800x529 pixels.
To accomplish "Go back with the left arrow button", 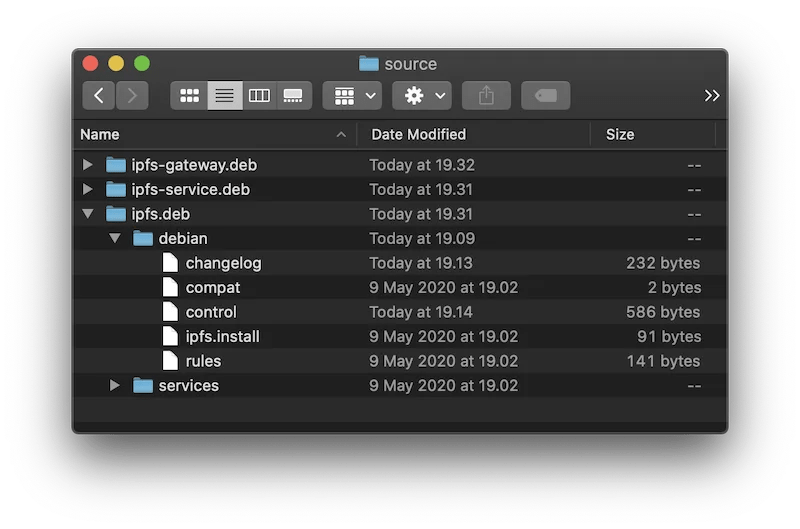I will (x=98, y=95).
